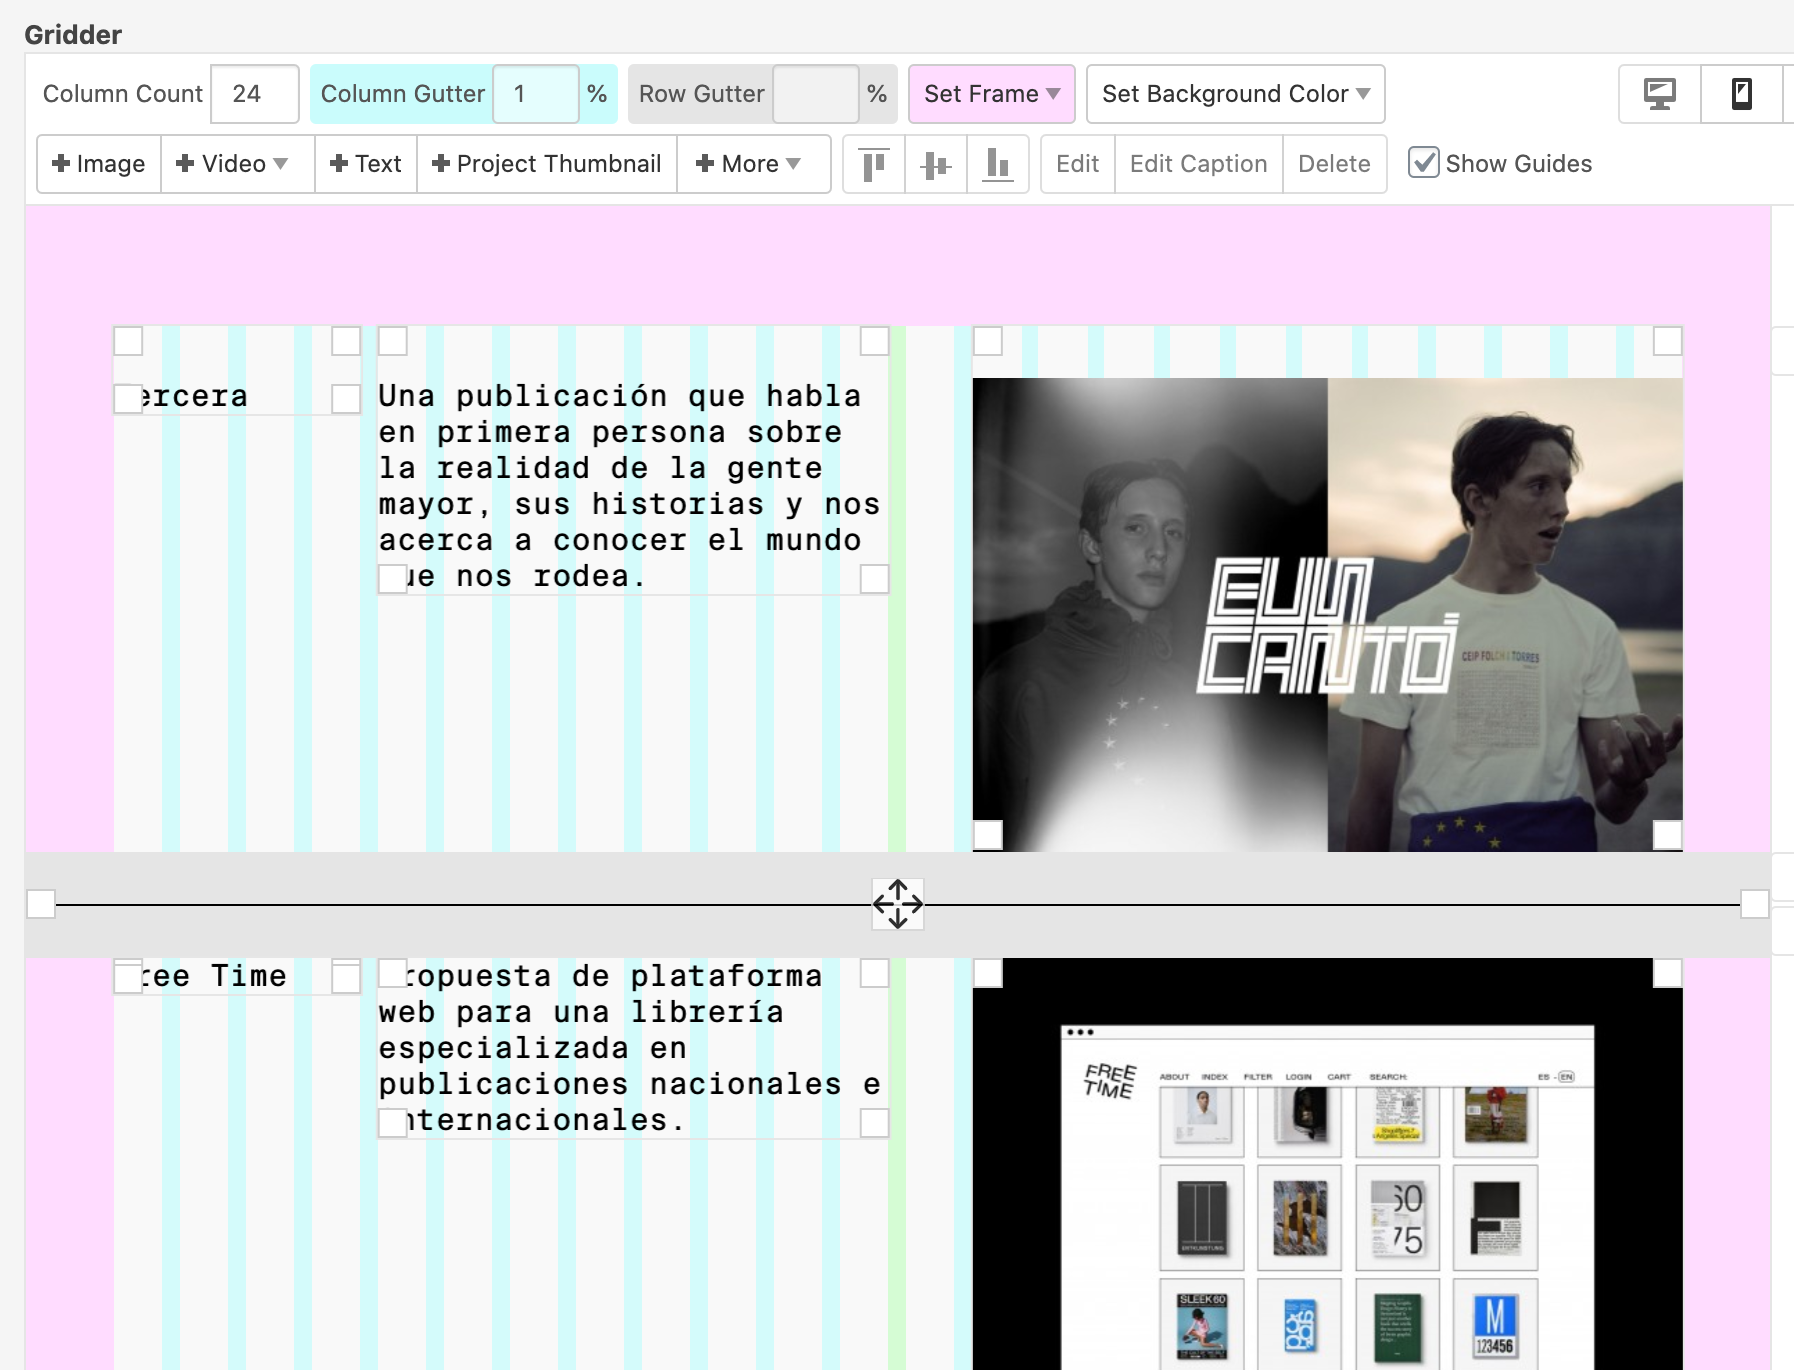The height and width of the screenshot is (1370, 1794).
Task: Click inside the Column Gutter percentage field
Action: point(535,94)
